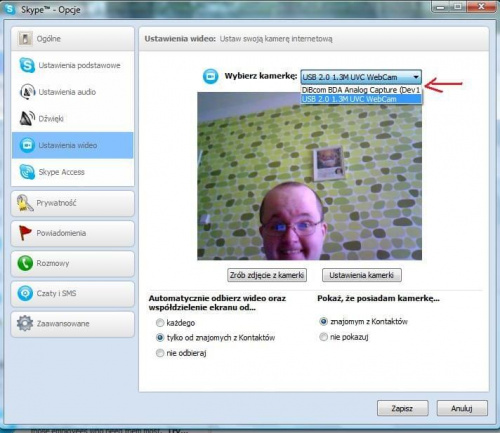Image resolution: width=500 pixels, height=433 pixels.
Task: Open the Skype Access entry
Action: click(x=73, y=172)
